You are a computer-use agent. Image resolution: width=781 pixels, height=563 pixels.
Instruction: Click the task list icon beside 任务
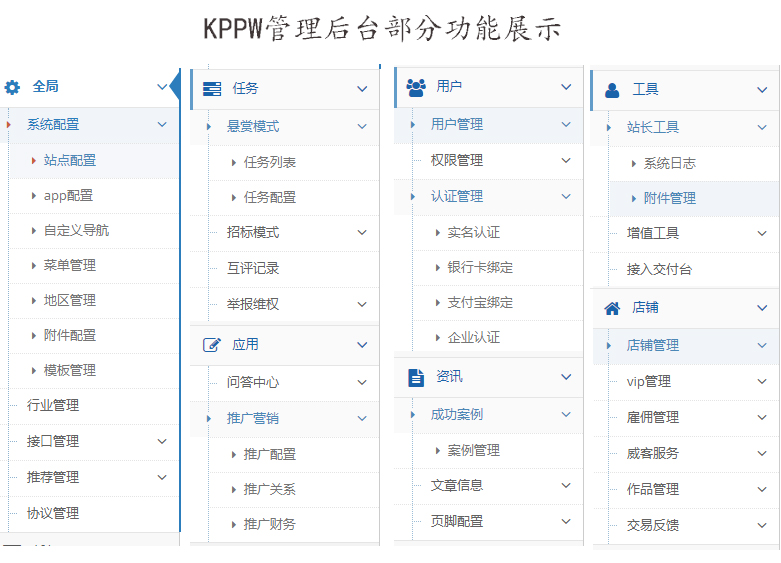(212, 89)
